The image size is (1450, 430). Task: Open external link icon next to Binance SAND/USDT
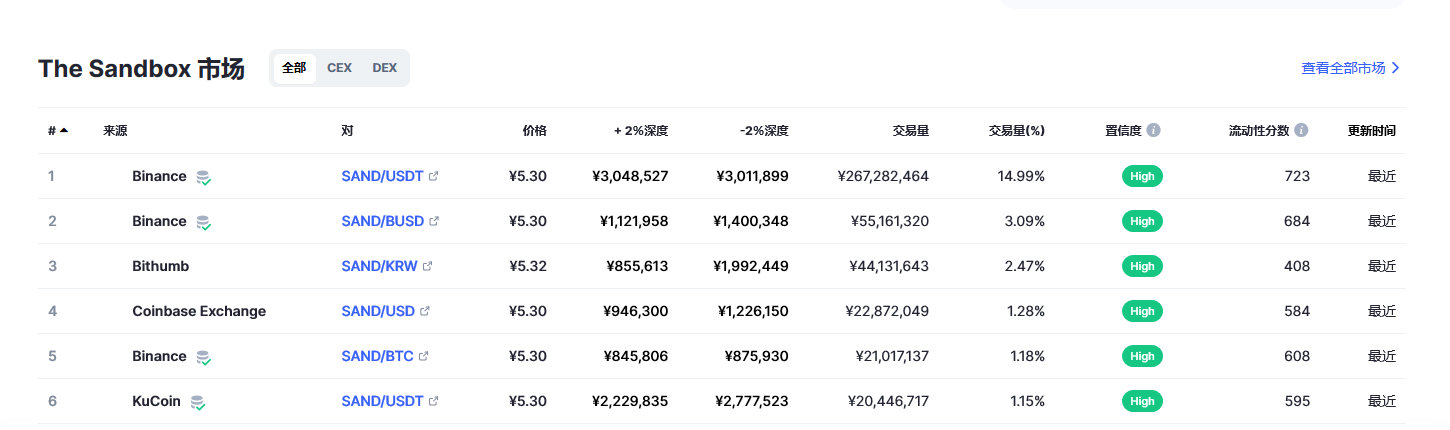tap(433, 176)
